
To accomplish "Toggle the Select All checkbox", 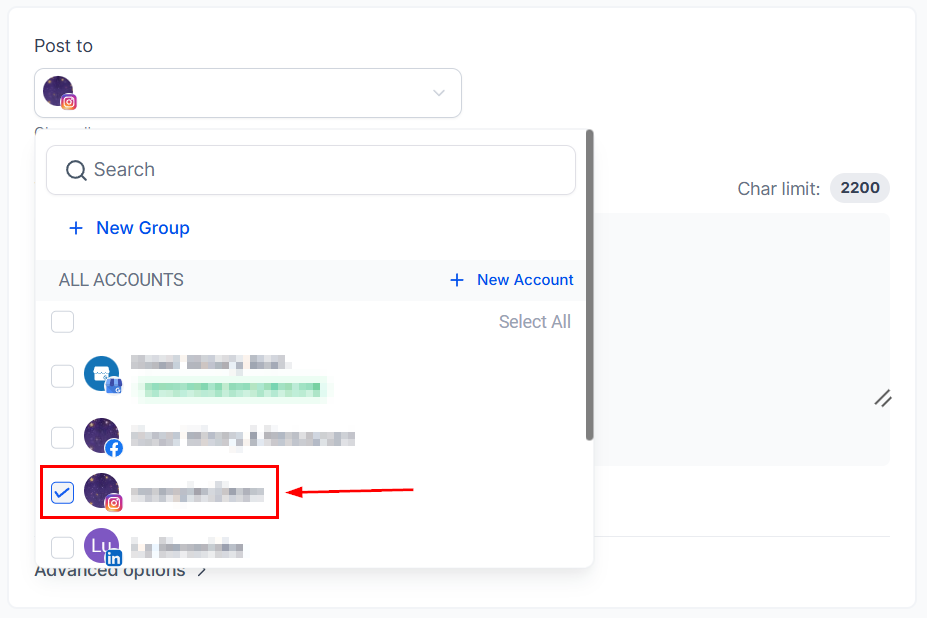I will pyautogui.click(x=62, y=322).
